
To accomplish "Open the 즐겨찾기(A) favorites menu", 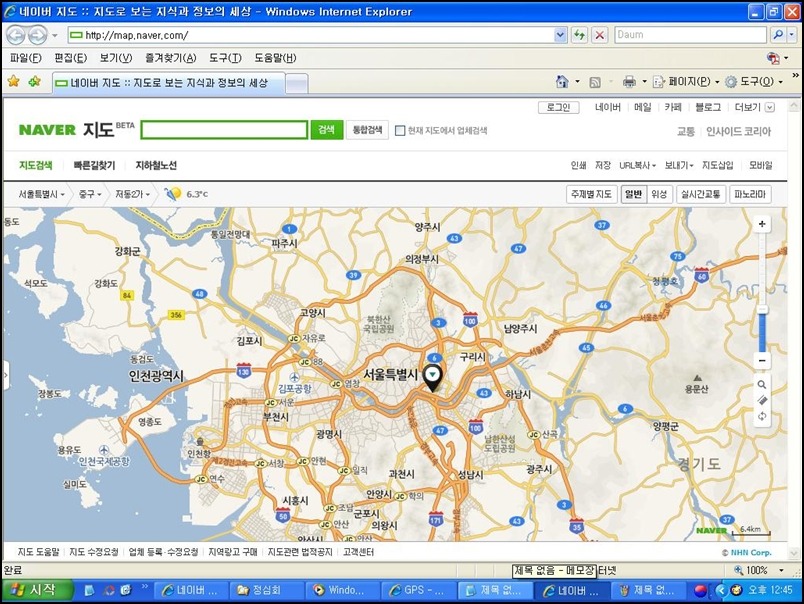I will tap(170, 57).
